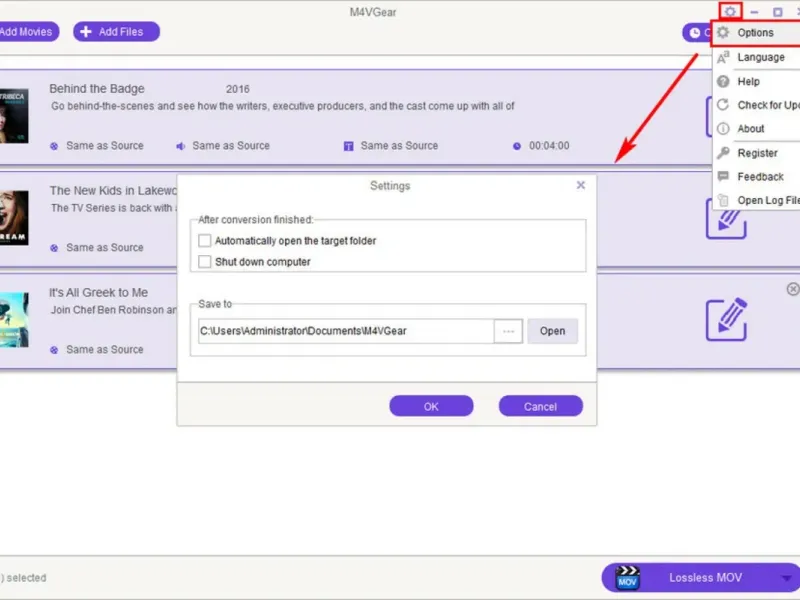Choose Options from the menu

pos(756,33)
